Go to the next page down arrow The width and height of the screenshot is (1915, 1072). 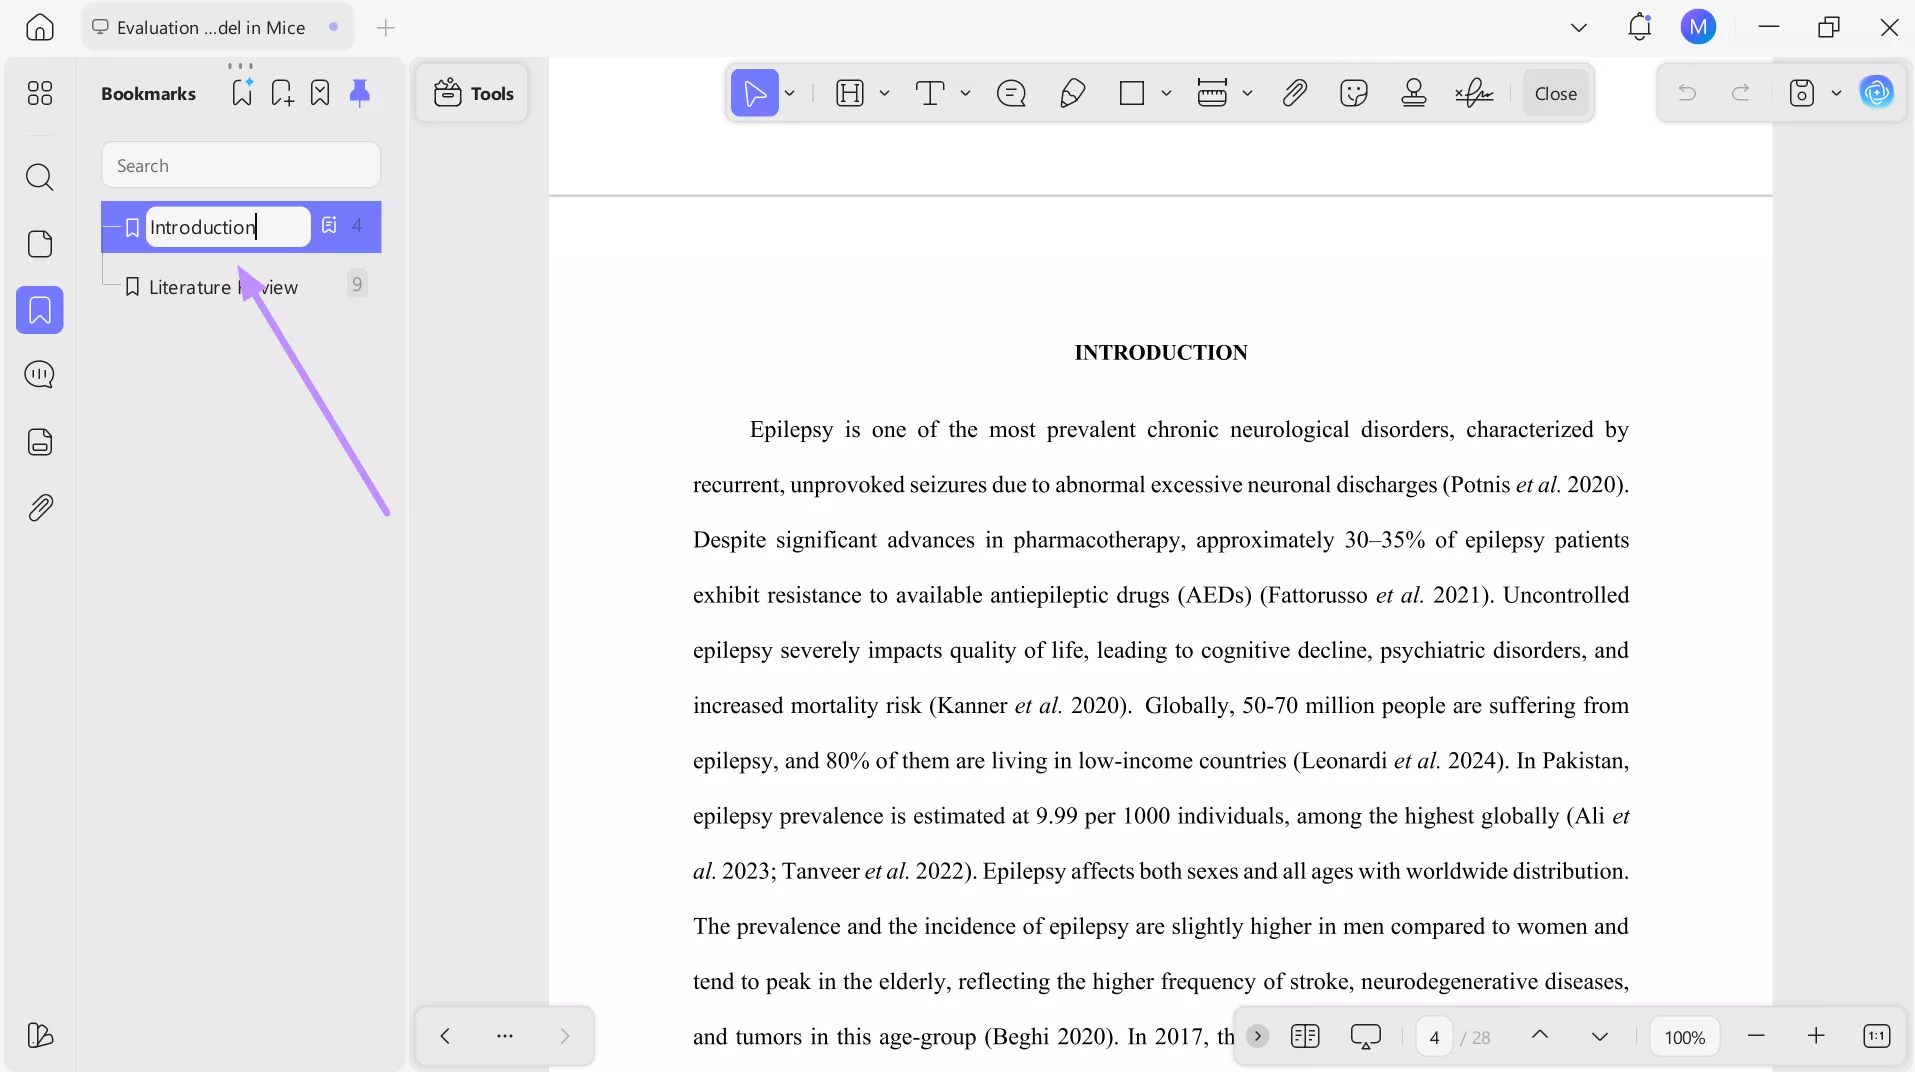[1600, 1036]
